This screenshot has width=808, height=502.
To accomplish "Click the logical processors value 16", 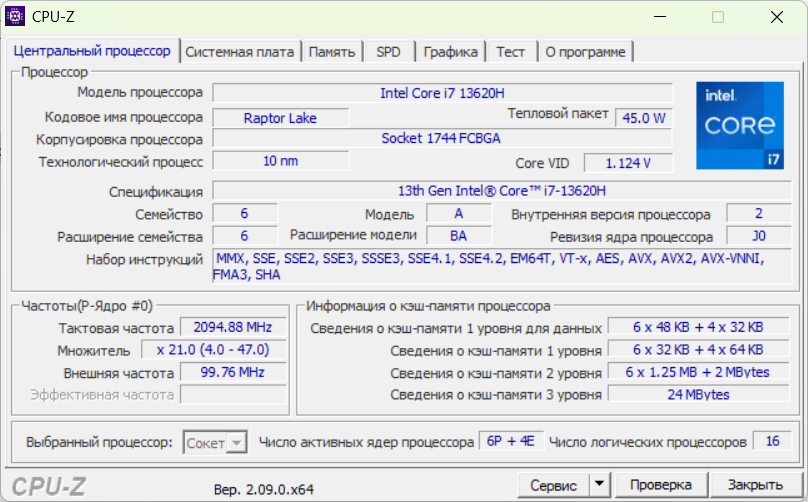I will pos(772,441).
